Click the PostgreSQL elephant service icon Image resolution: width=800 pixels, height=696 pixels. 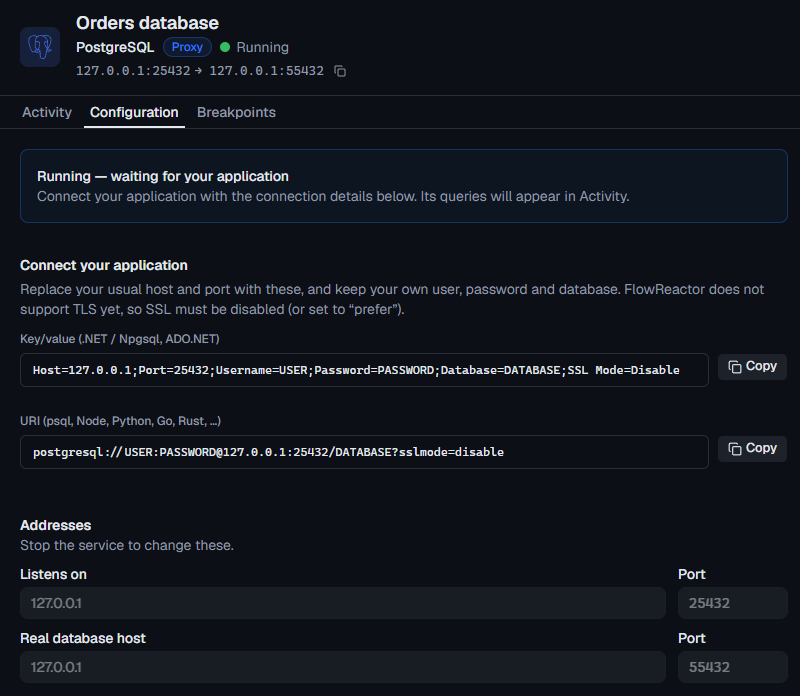40,47
